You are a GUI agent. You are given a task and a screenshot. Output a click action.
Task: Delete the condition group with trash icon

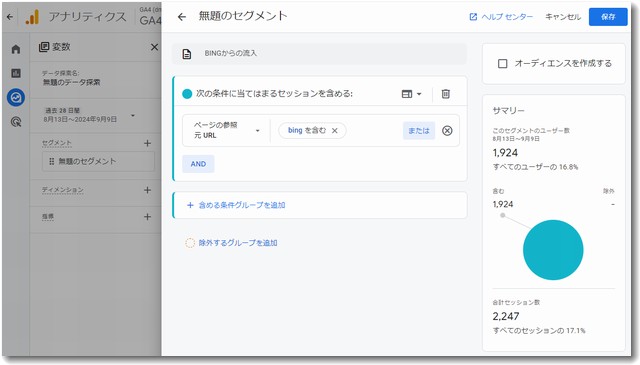[446, 94]
